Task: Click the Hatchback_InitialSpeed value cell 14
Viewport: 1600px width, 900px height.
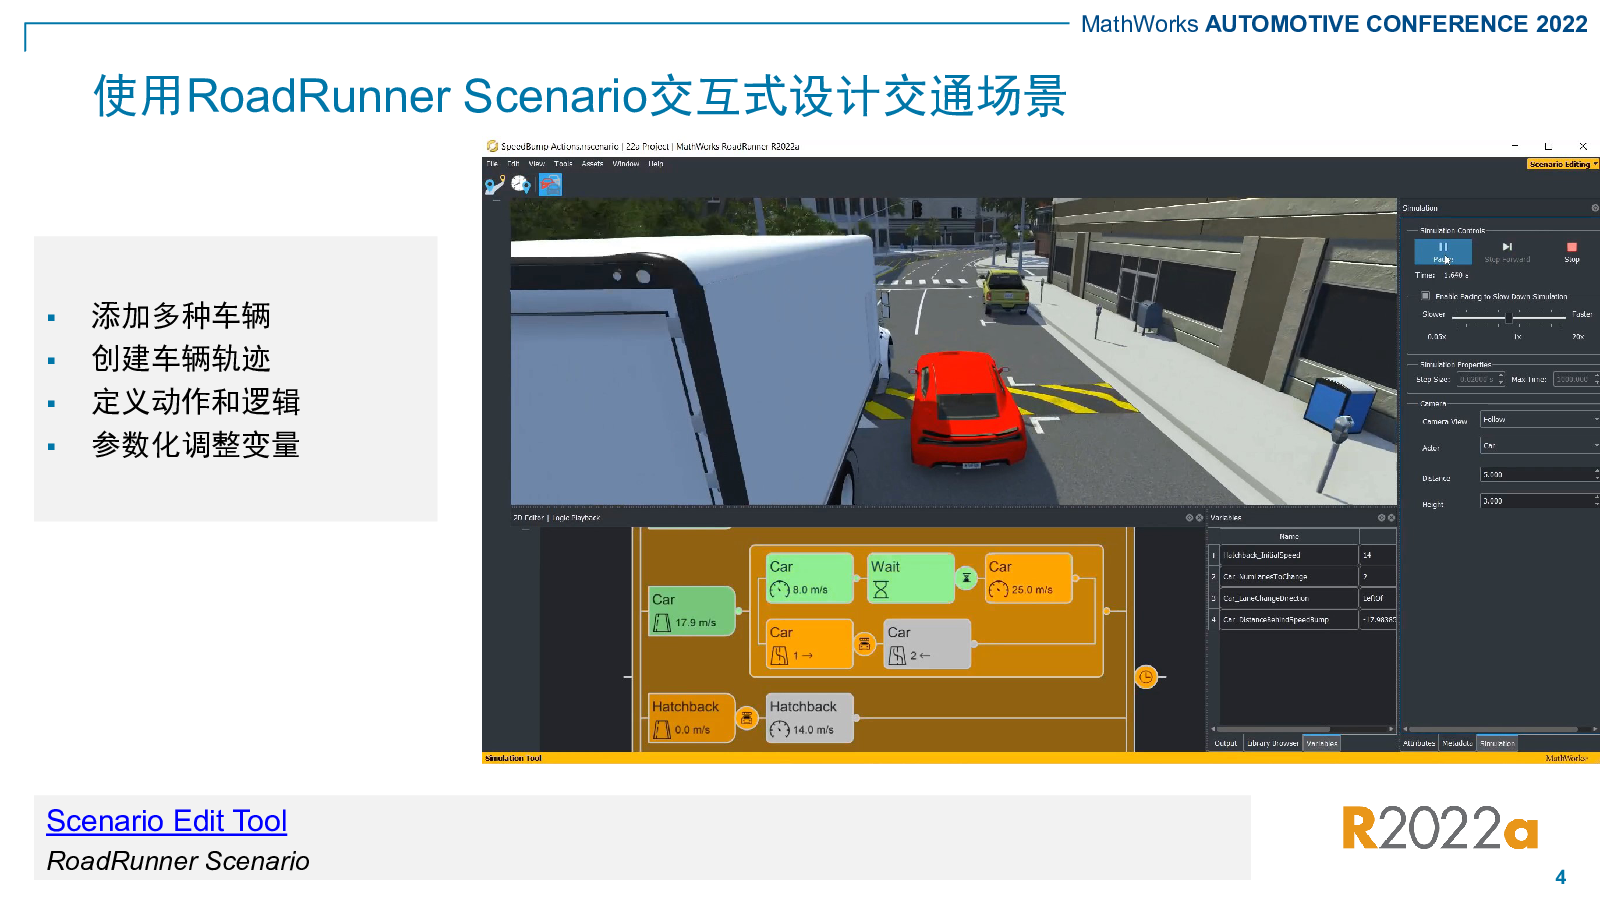Action: click(1377, 555)
